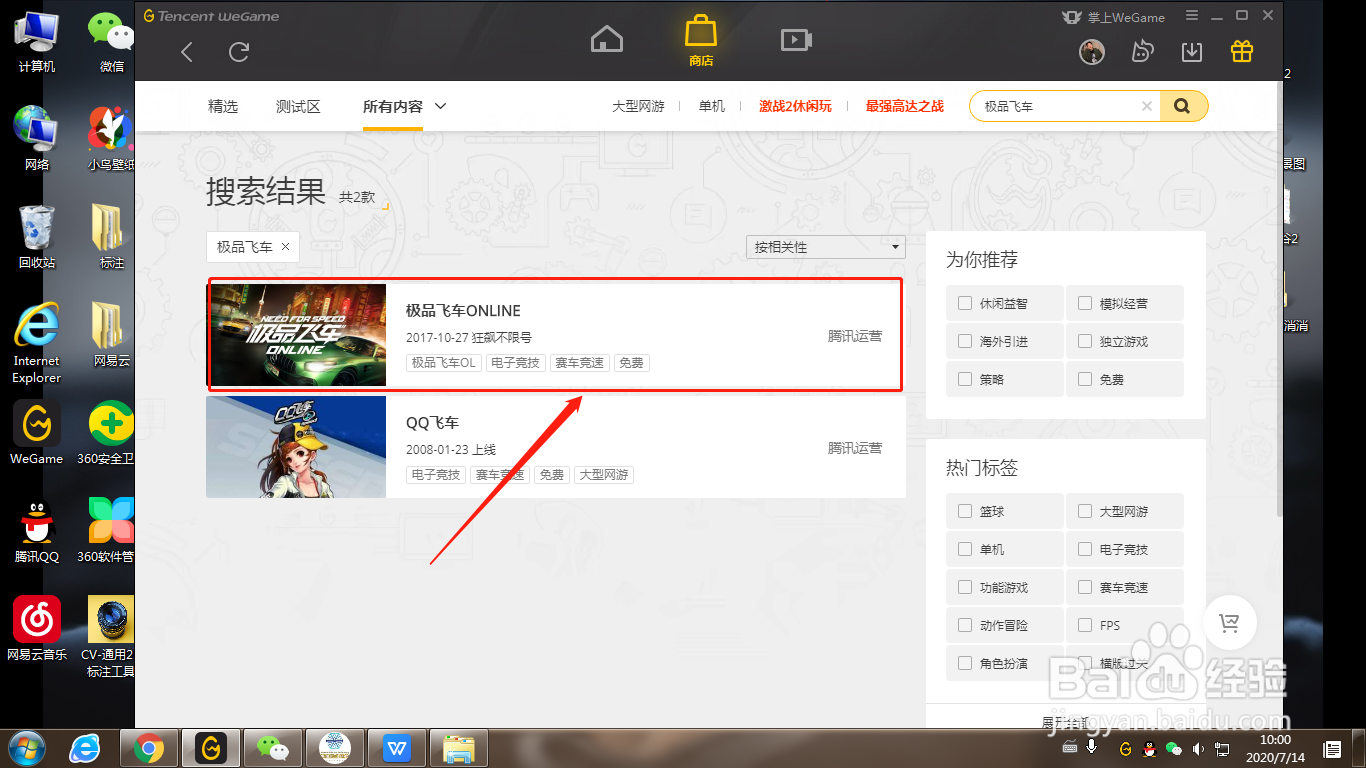This screenshot has width=1366, height=768.
Task: Open Chrome from the taskbar
Action: click(x=149, y=747)
